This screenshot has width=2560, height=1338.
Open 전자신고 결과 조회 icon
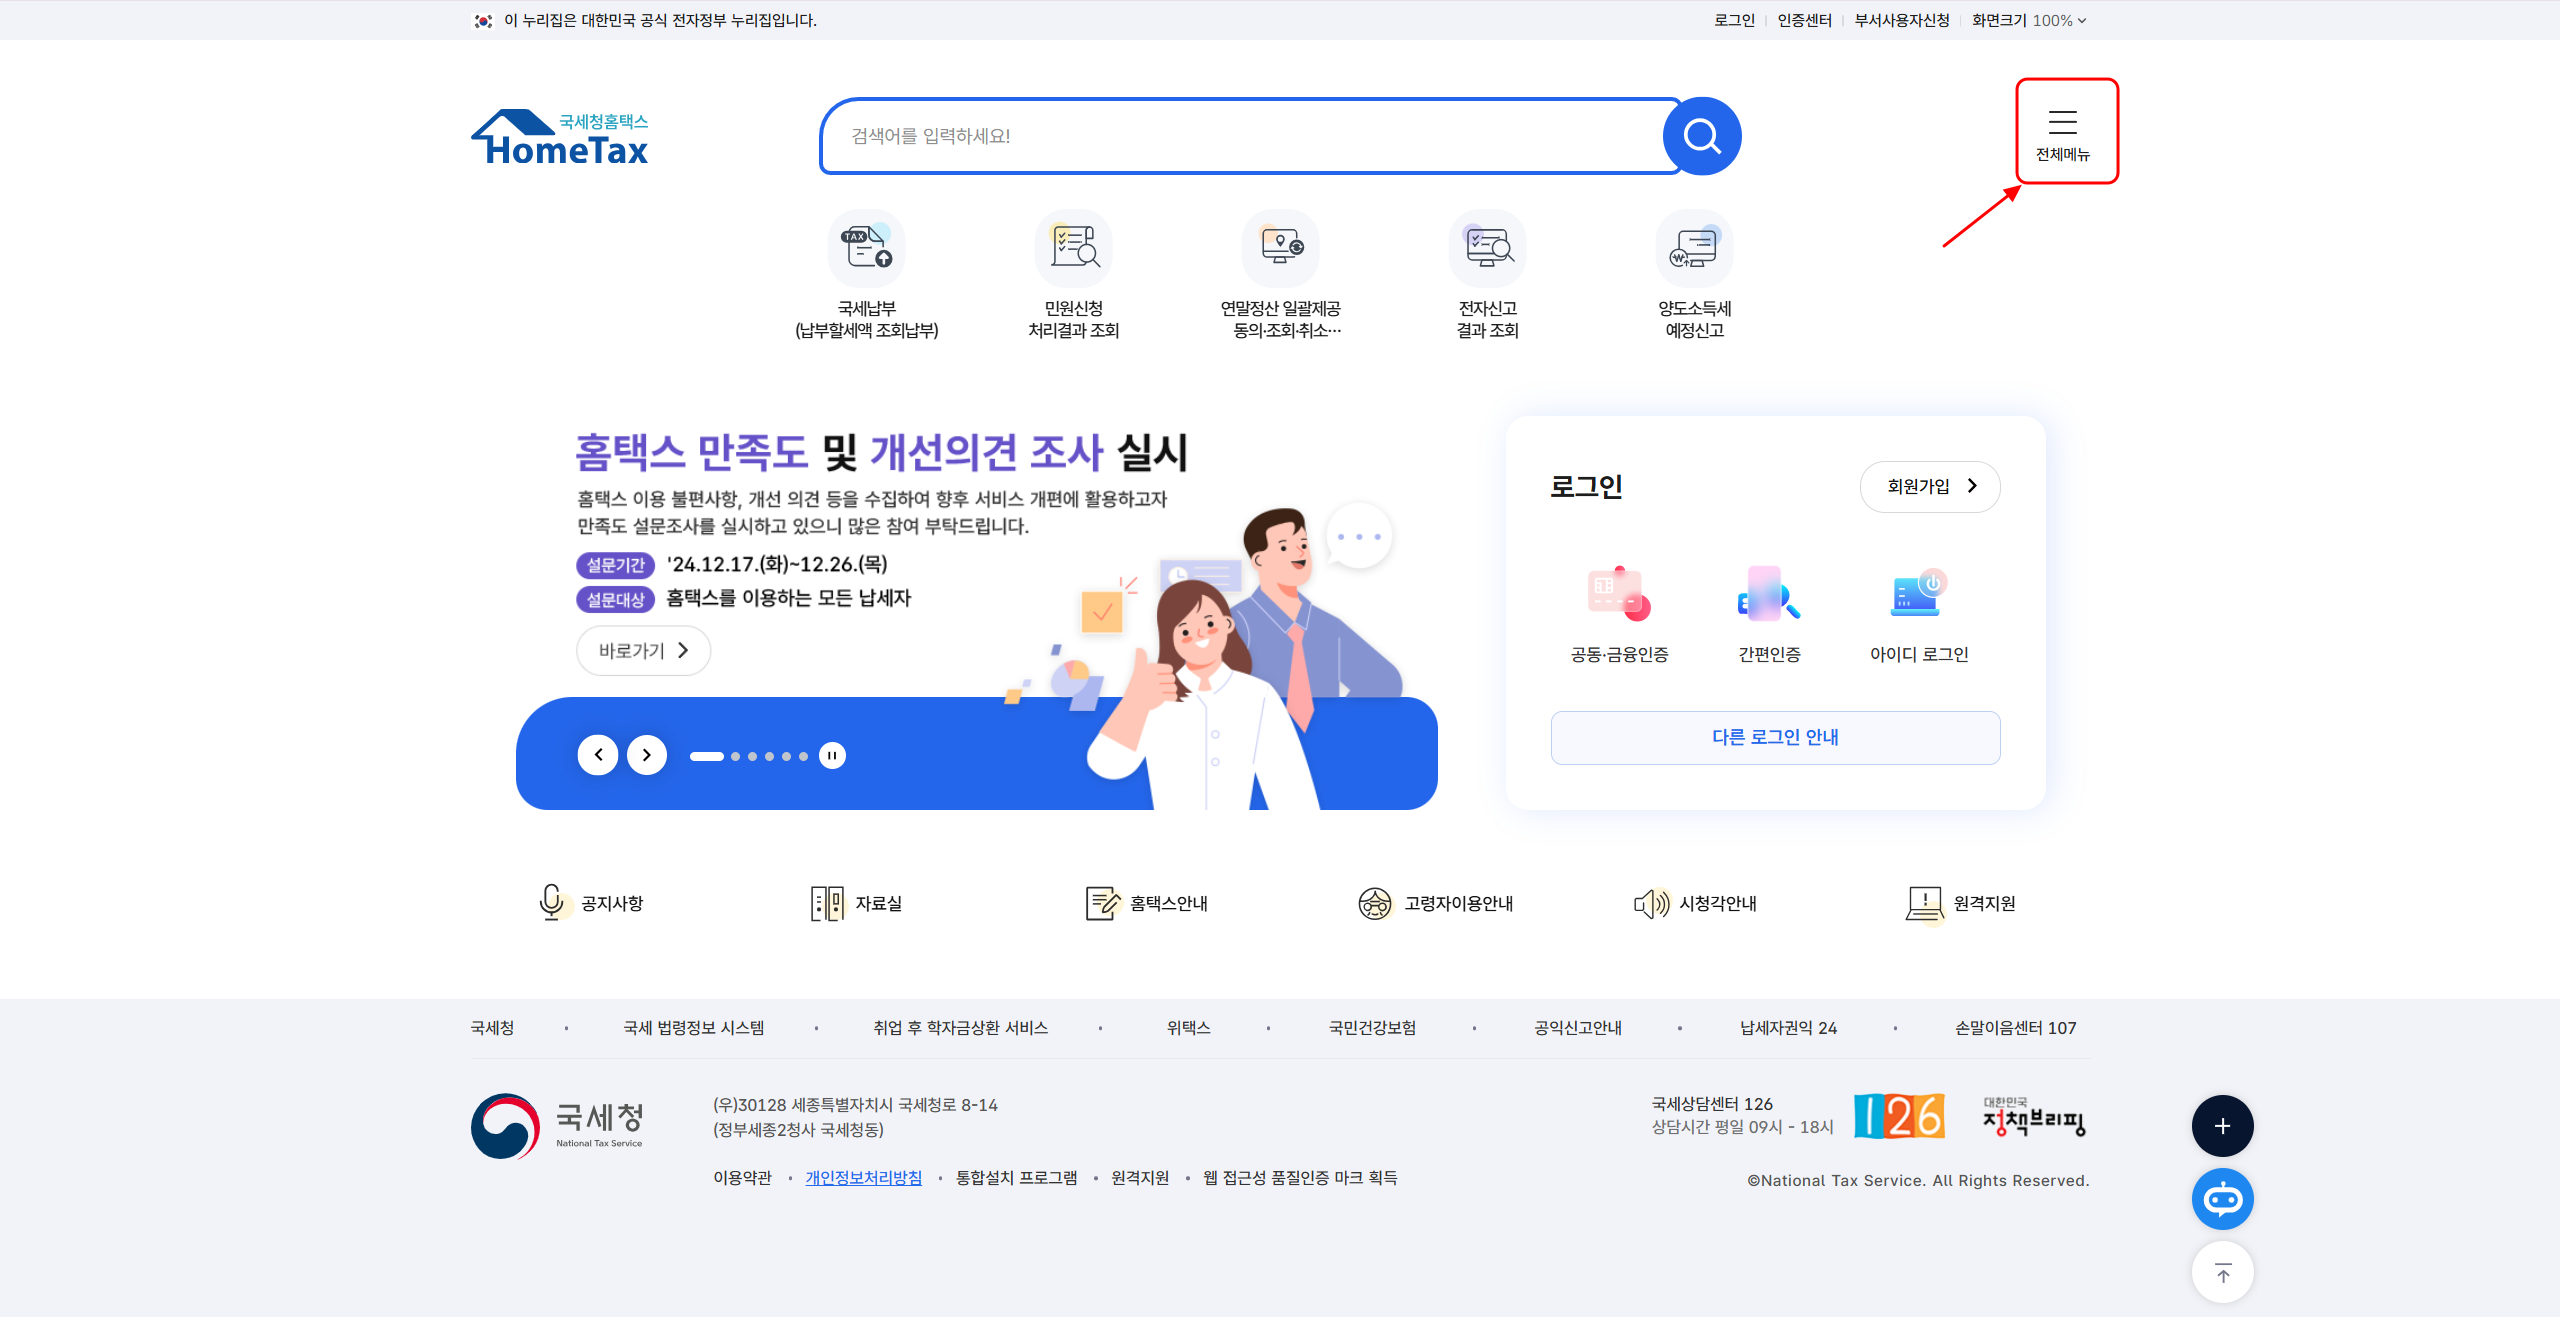tap(1487, 248)
